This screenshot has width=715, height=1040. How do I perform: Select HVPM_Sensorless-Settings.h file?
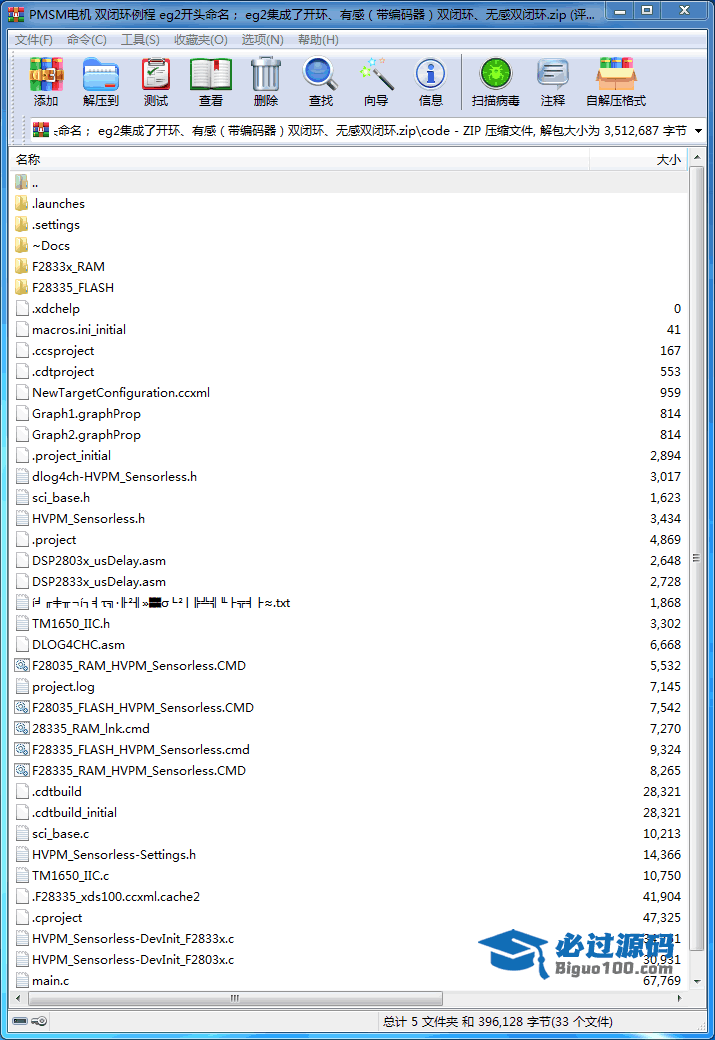pos(114,854)
